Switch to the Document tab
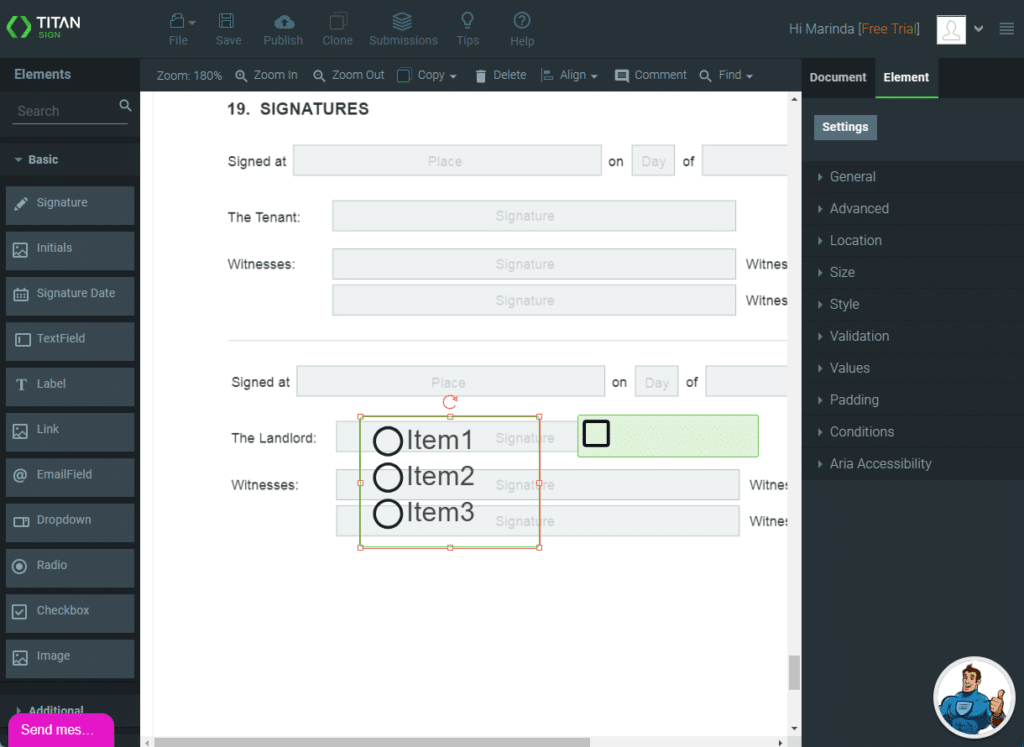1024x747 pixels. coord(838,77)
